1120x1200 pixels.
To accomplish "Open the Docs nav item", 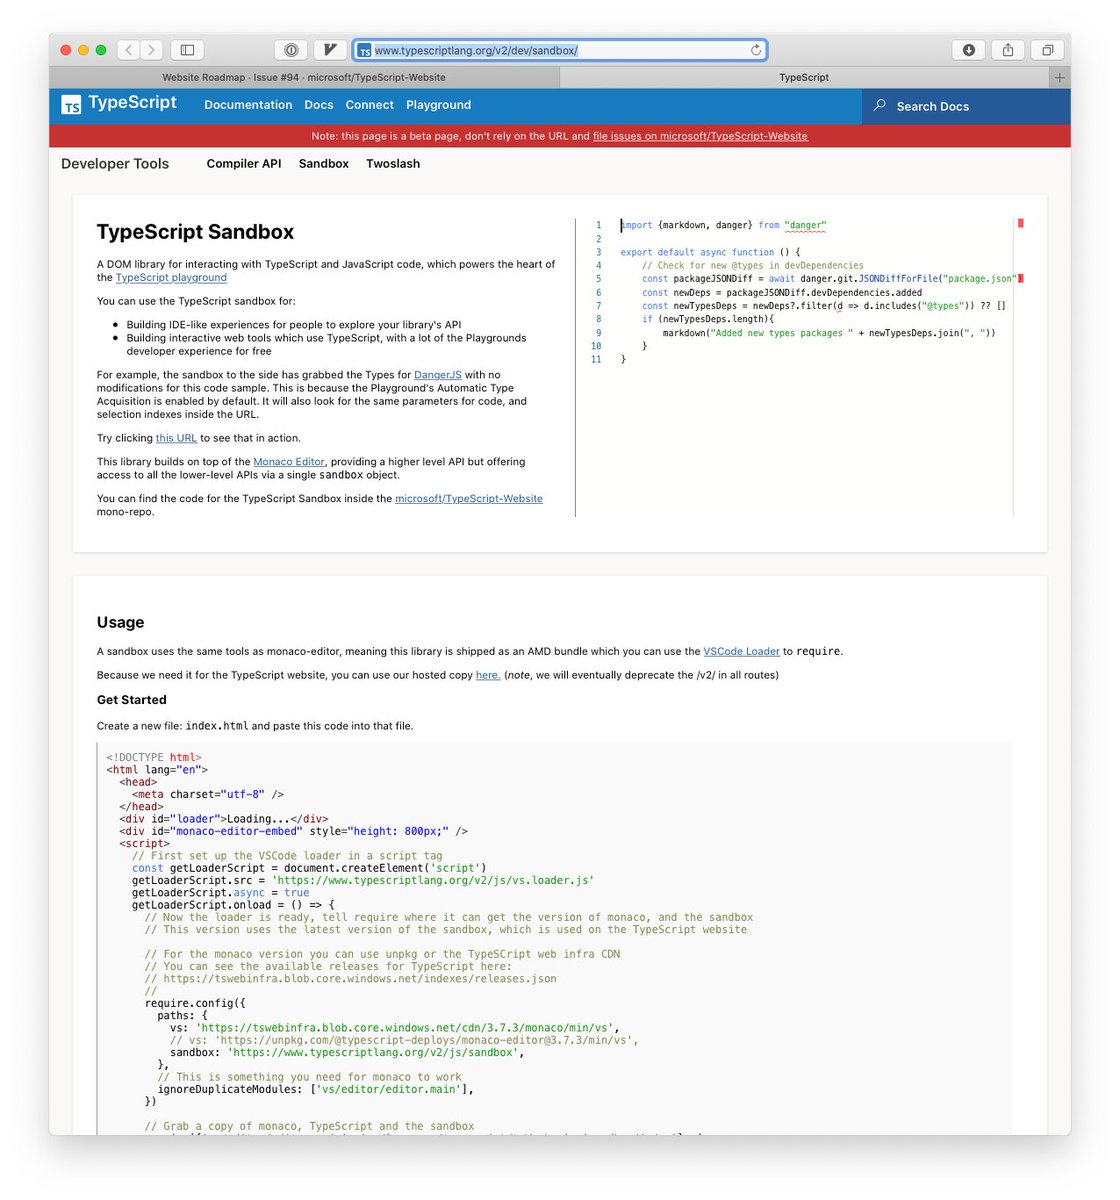I will tap(319, 105).
